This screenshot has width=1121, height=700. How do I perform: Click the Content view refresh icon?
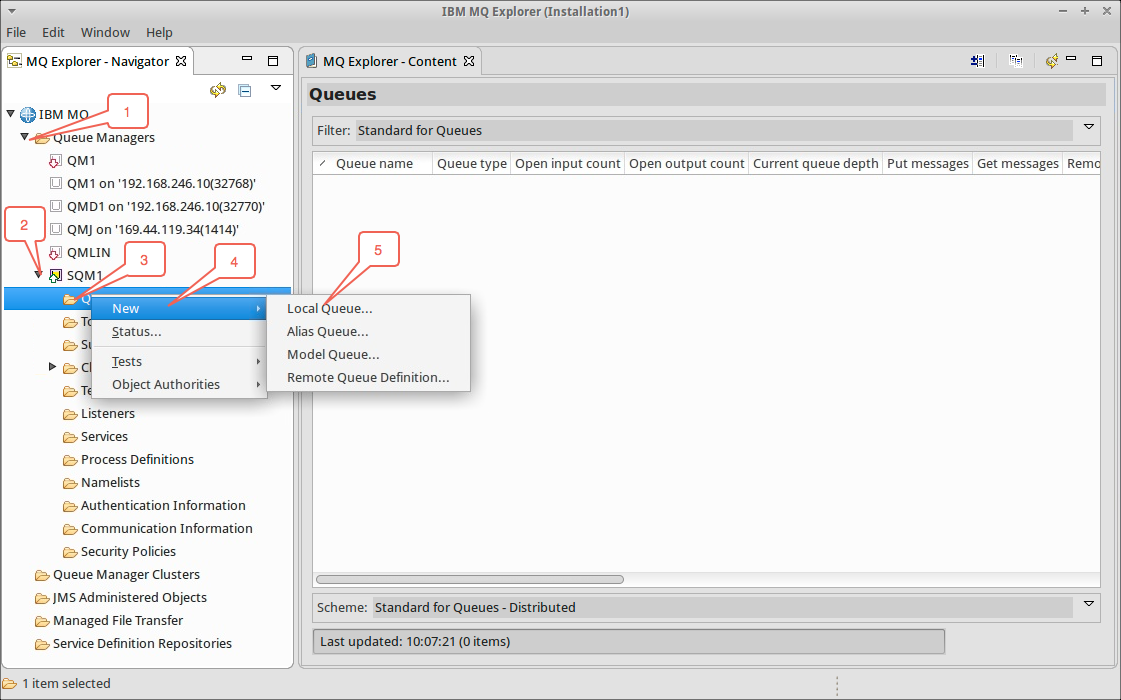1052,61
